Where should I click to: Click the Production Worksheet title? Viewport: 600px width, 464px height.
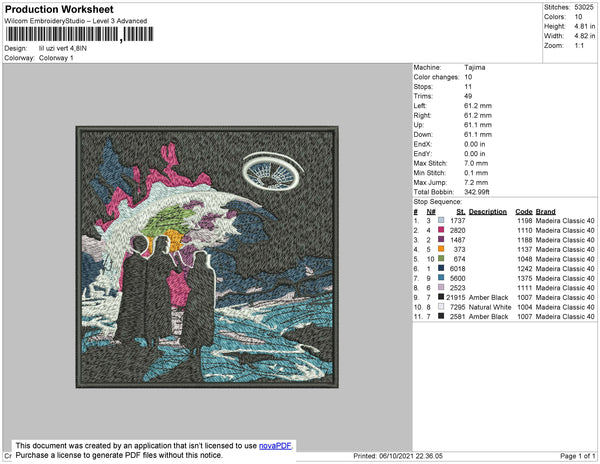pos(59,10)
